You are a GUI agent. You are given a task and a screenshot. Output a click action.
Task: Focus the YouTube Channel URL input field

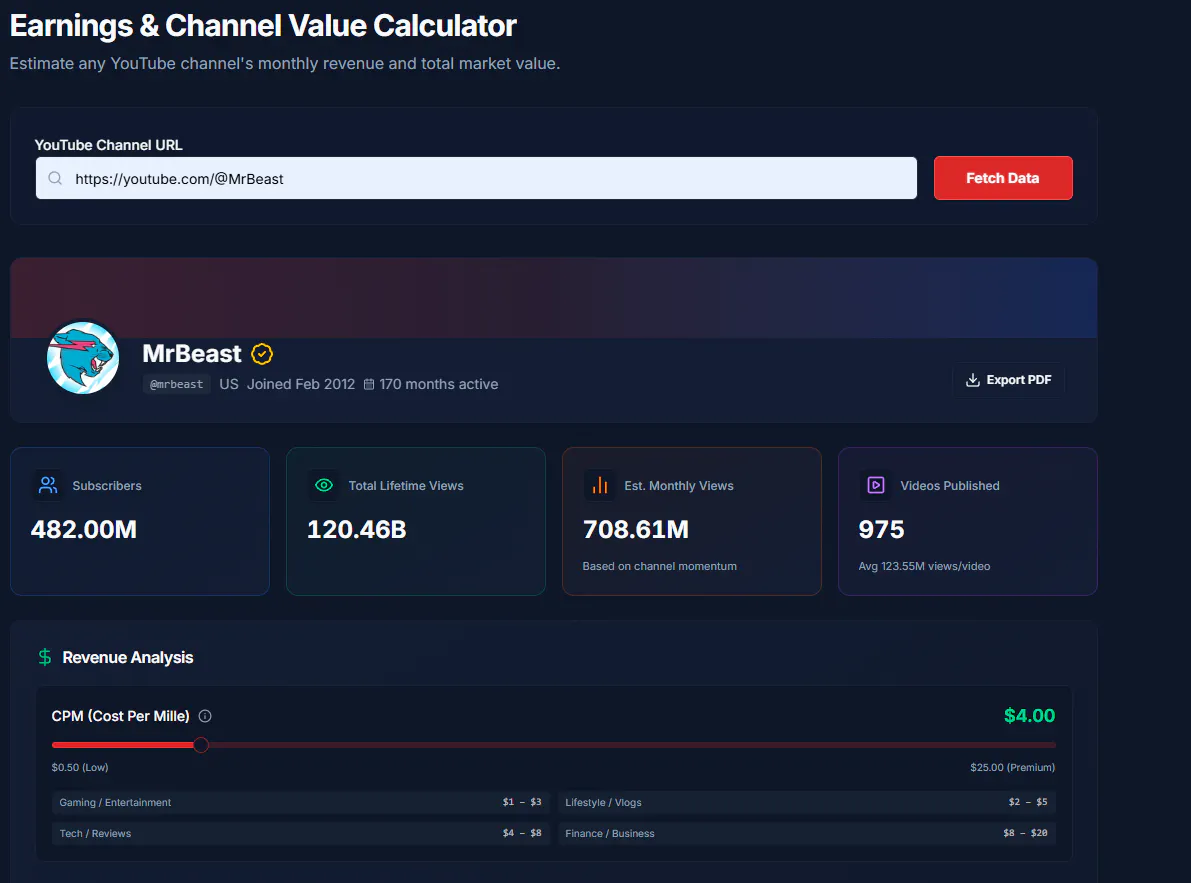pyautogui.click(x=476, y=178)
